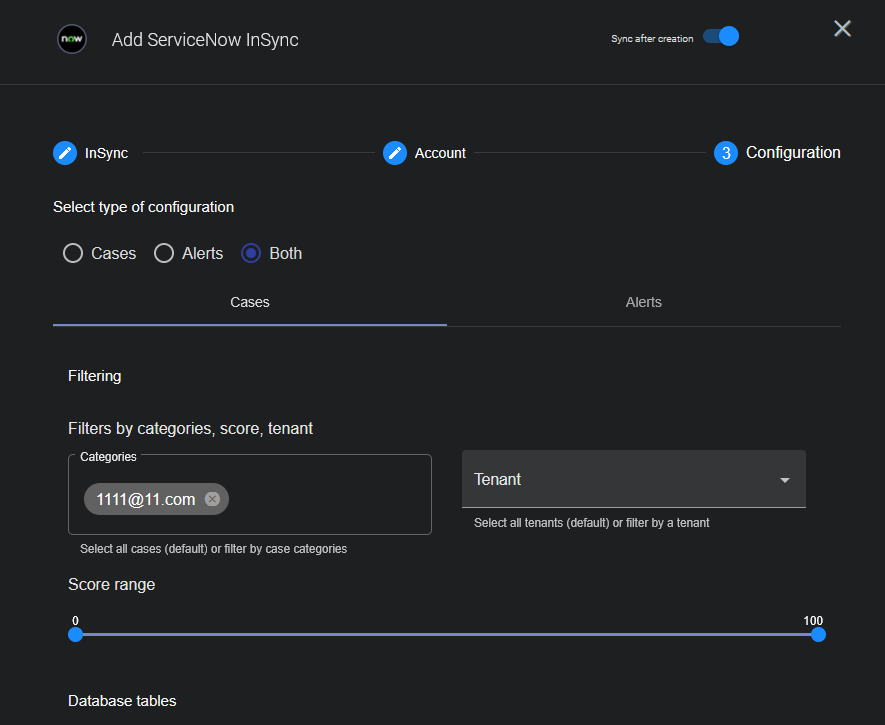Click the Score range maximum handle
Screen dimensions: 885x725
[818, 634]
